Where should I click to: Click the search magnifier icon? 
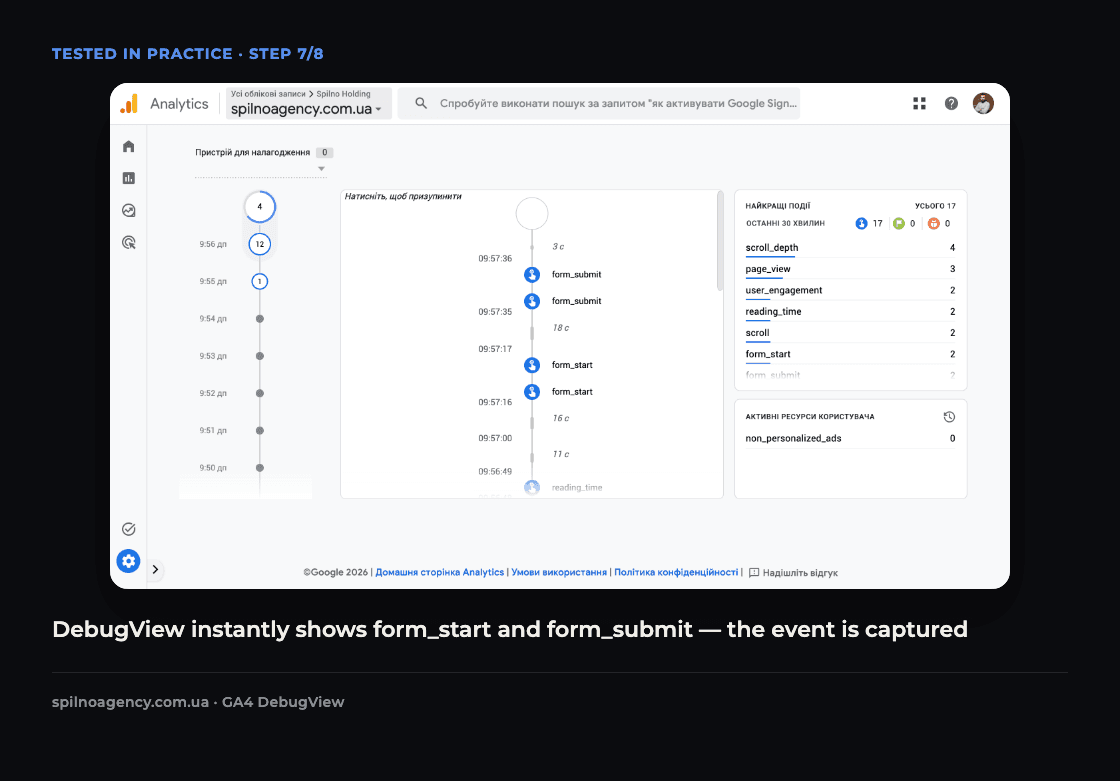click(421, 104)
